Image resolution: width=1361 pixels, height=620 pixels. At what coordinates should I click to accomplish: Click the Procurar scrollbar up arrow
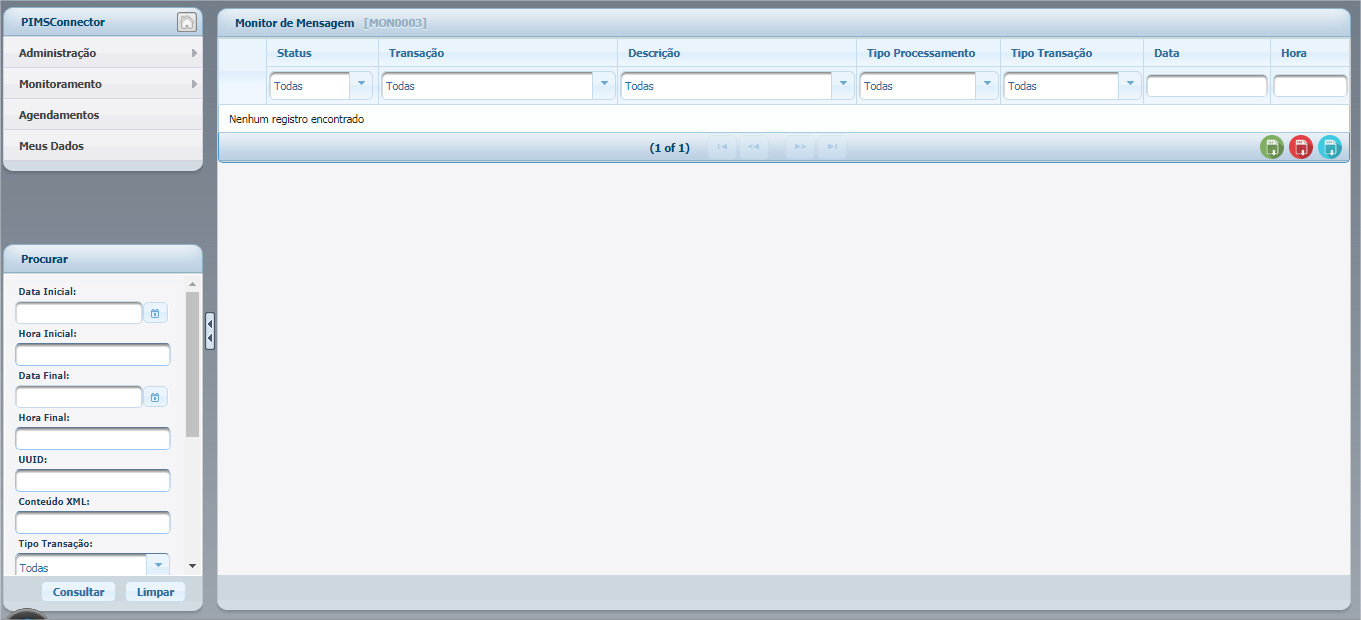192,285
